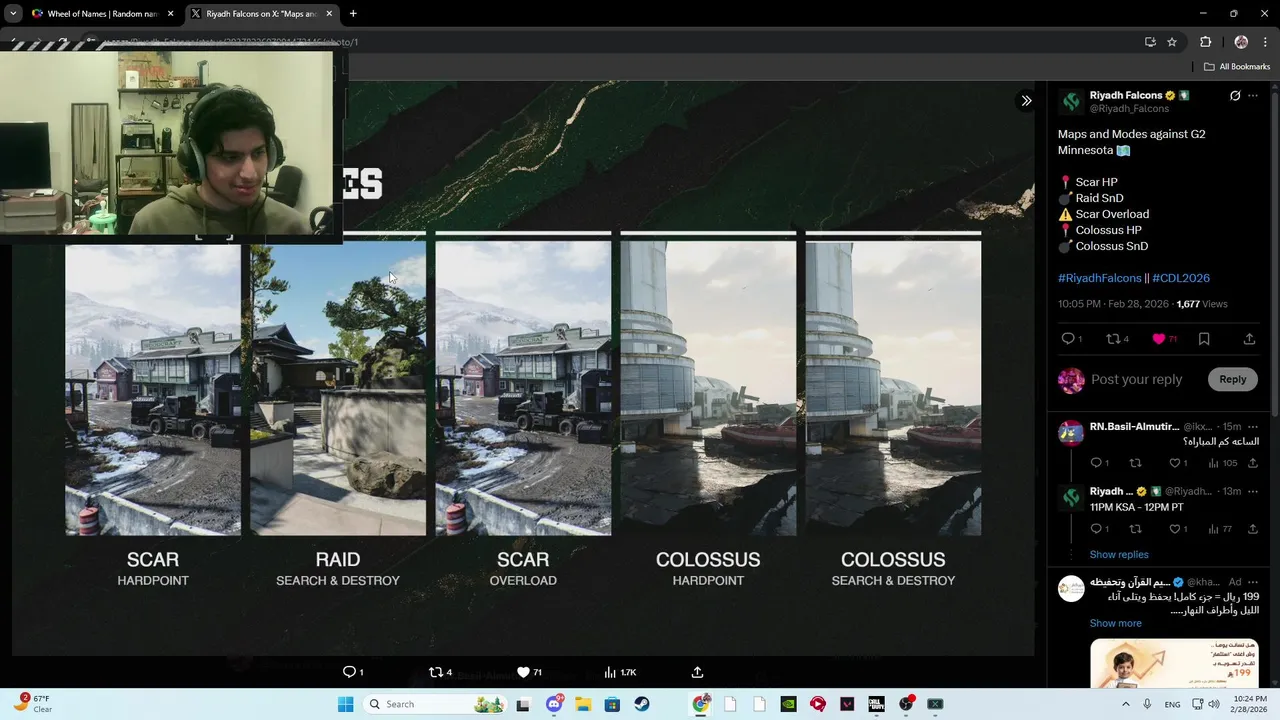1280x720 pixels.
Task: Click the taskbar Search box
Action: pos(435,704)
